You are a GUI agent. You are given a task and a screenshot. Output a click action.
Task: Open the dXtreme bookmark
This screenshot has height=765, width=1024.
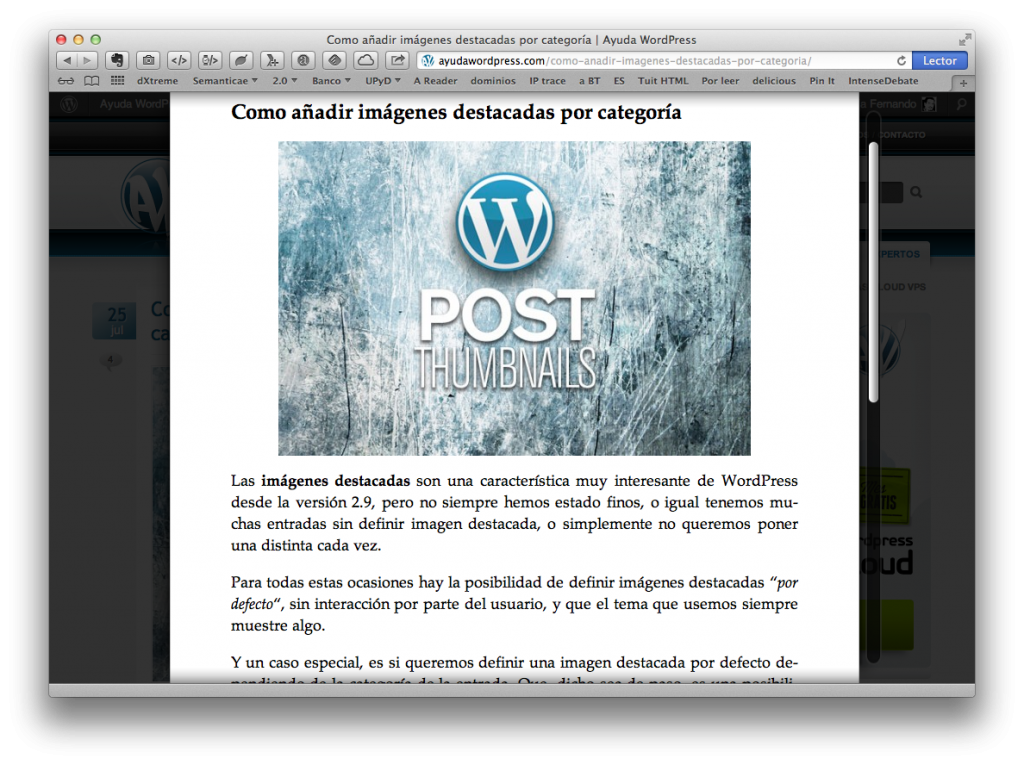(x=157, y=81)
